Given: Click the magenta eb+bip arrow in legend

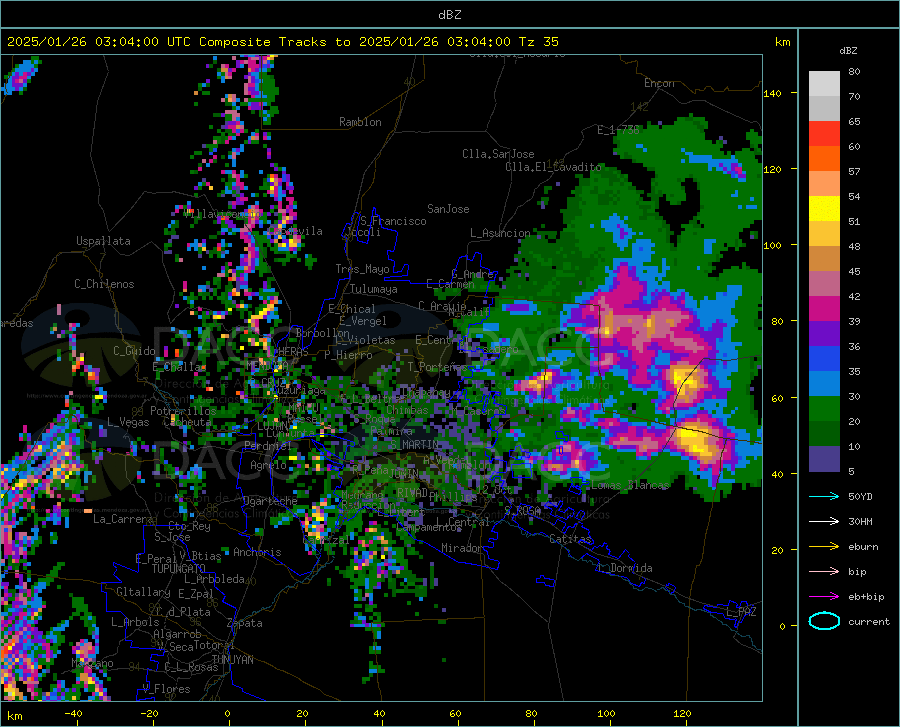Looking at the screenshot, I should tap(824, 597).
